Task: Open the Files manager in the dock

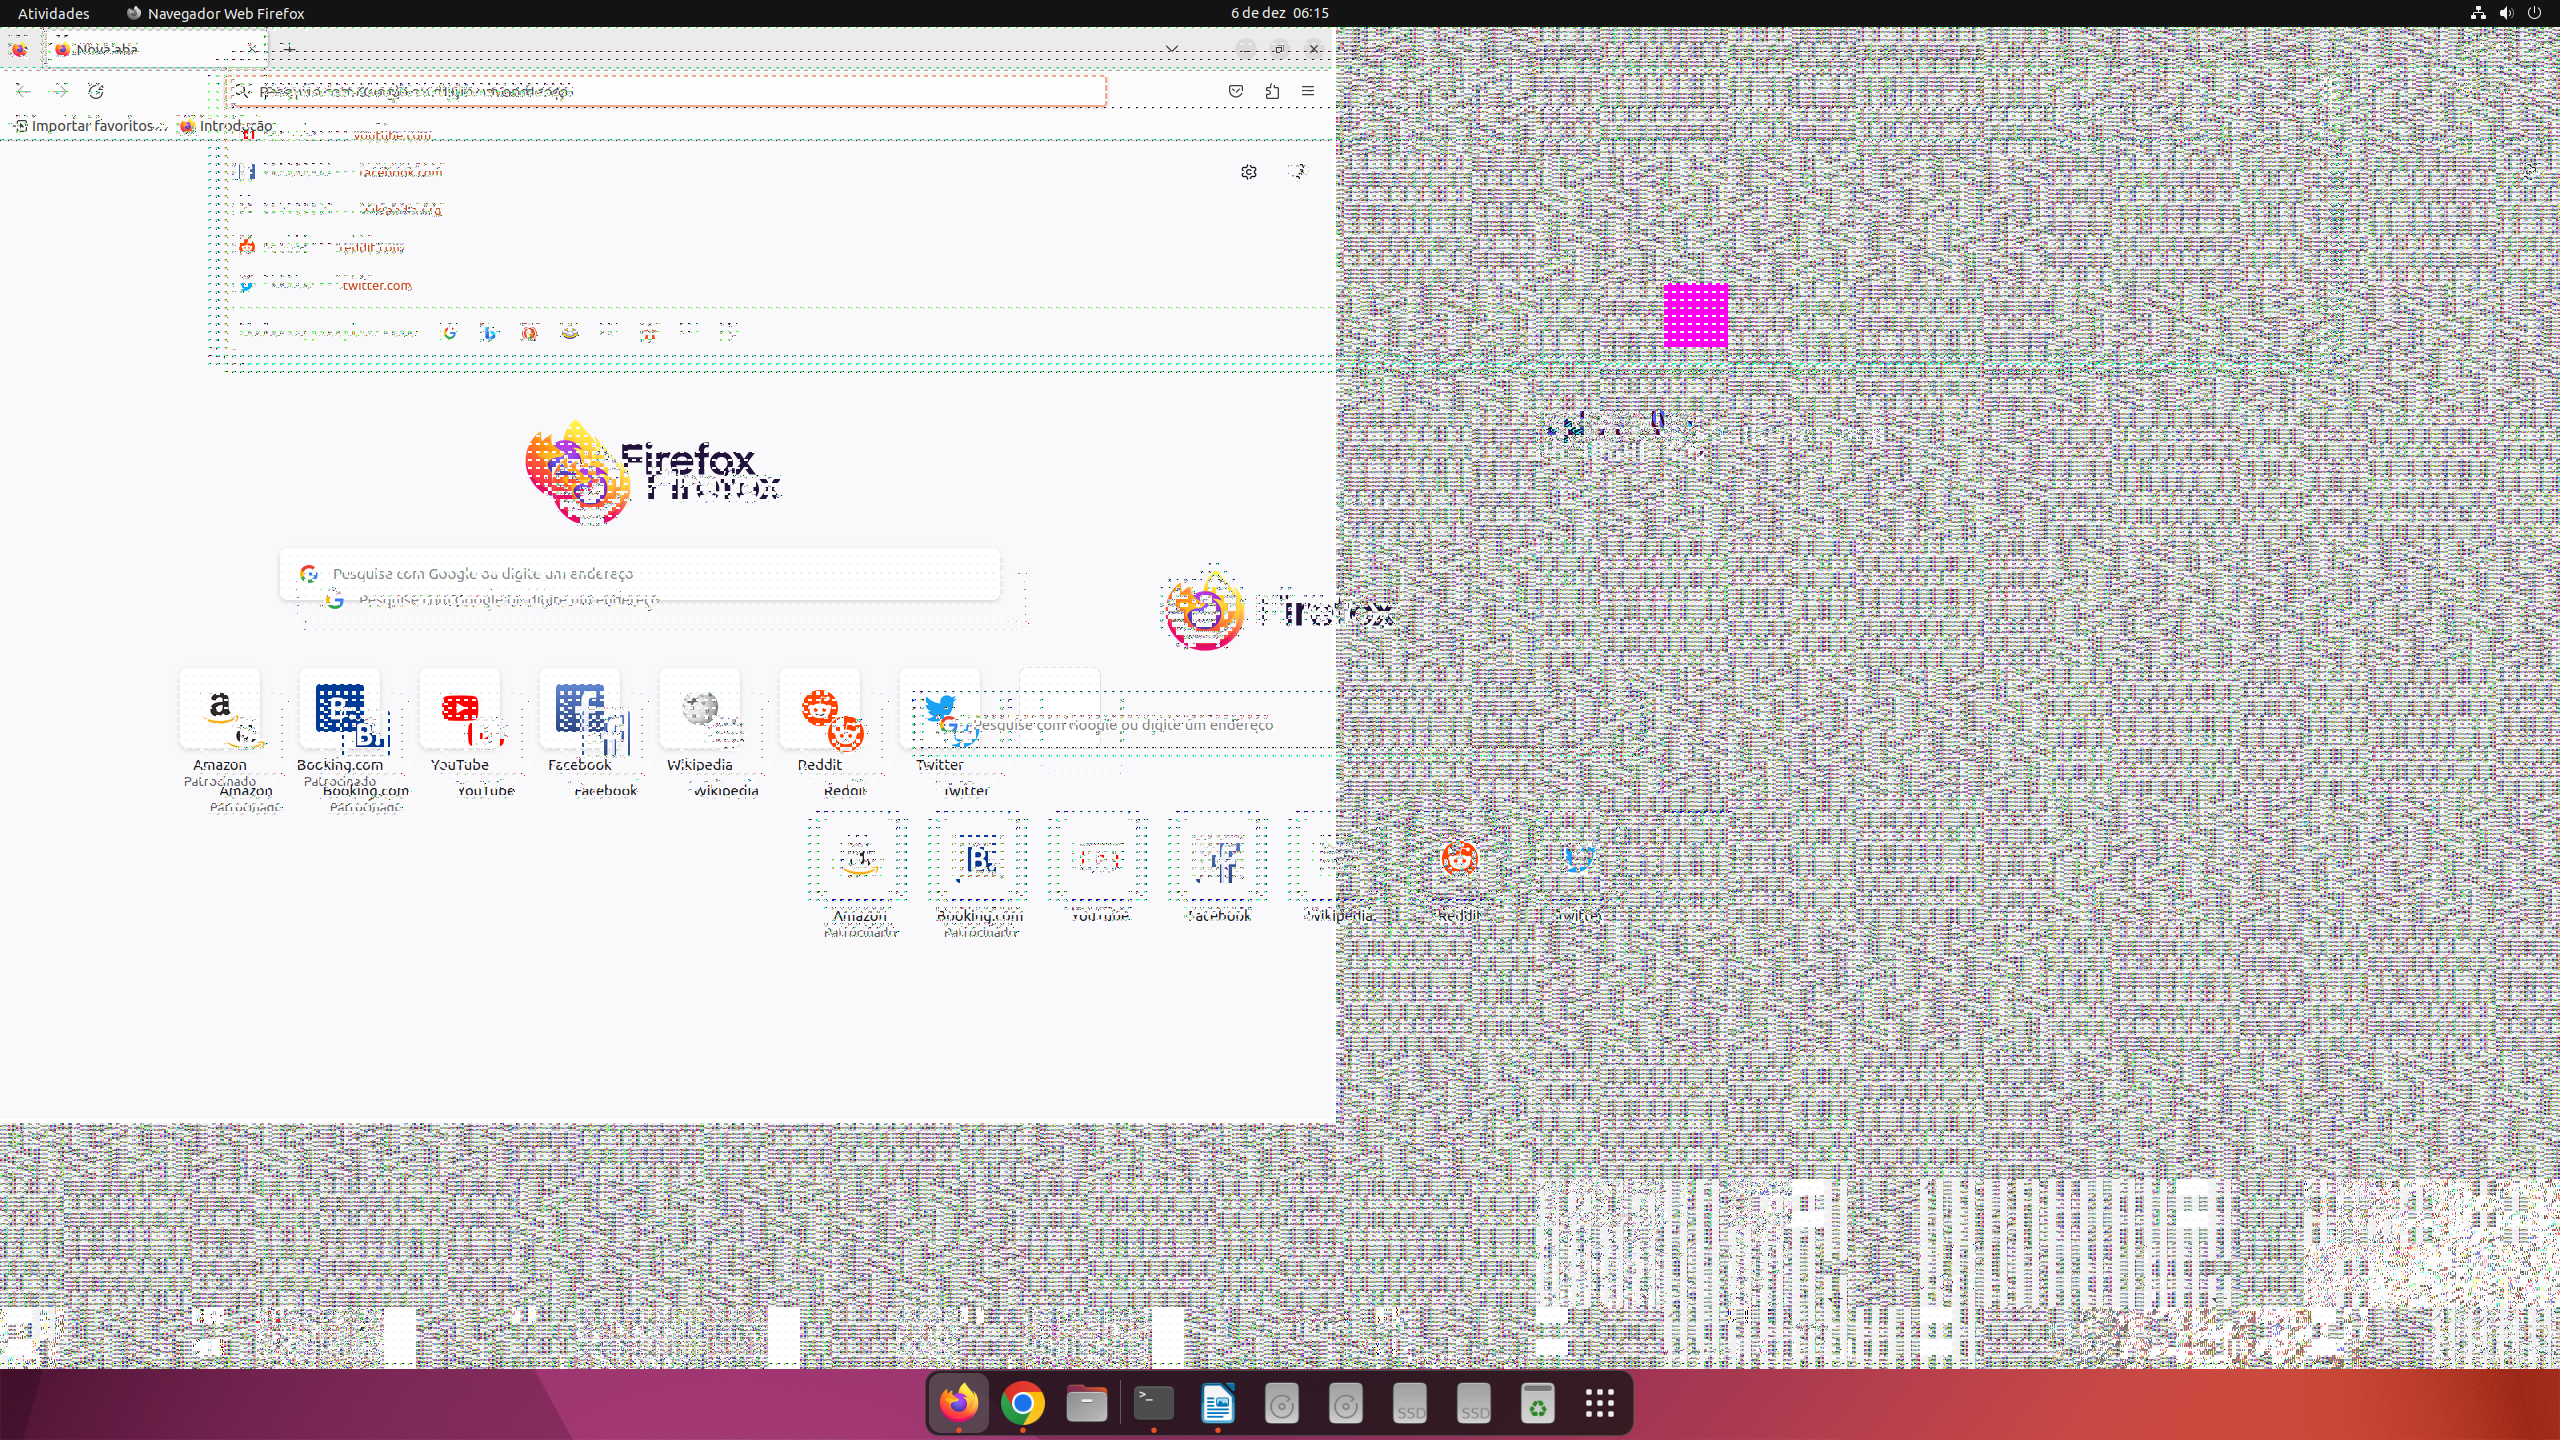Action: (1086, 1404)
